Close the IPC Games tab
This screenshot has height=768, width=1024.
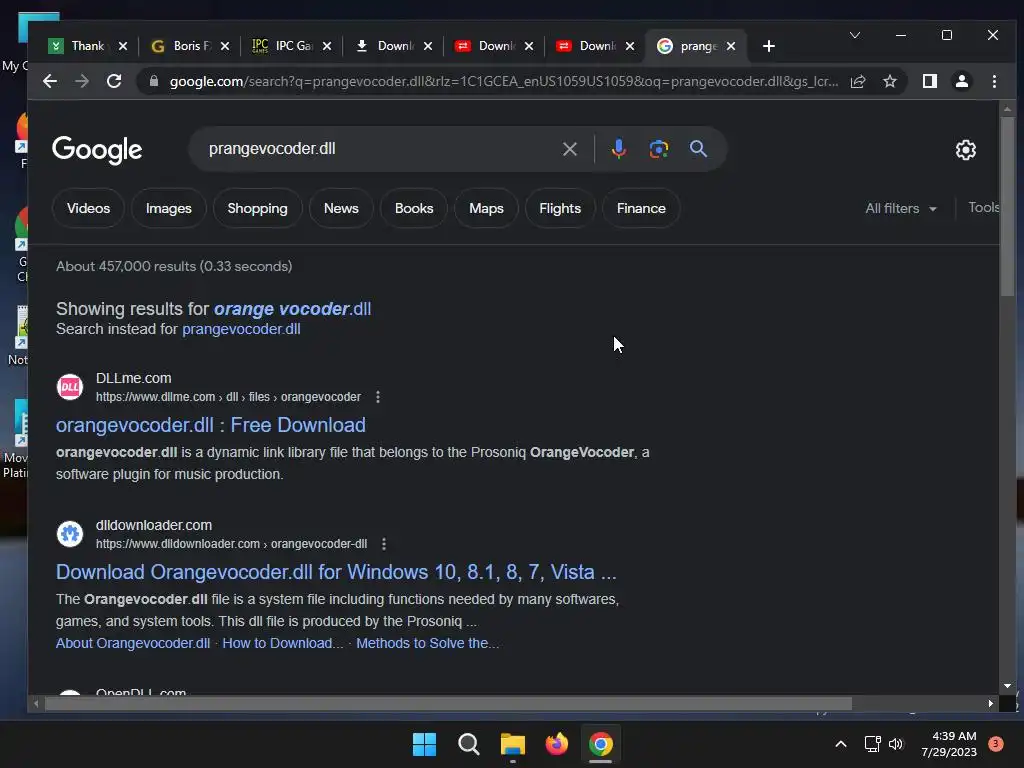pyautogui.click(x=327, y=46)
